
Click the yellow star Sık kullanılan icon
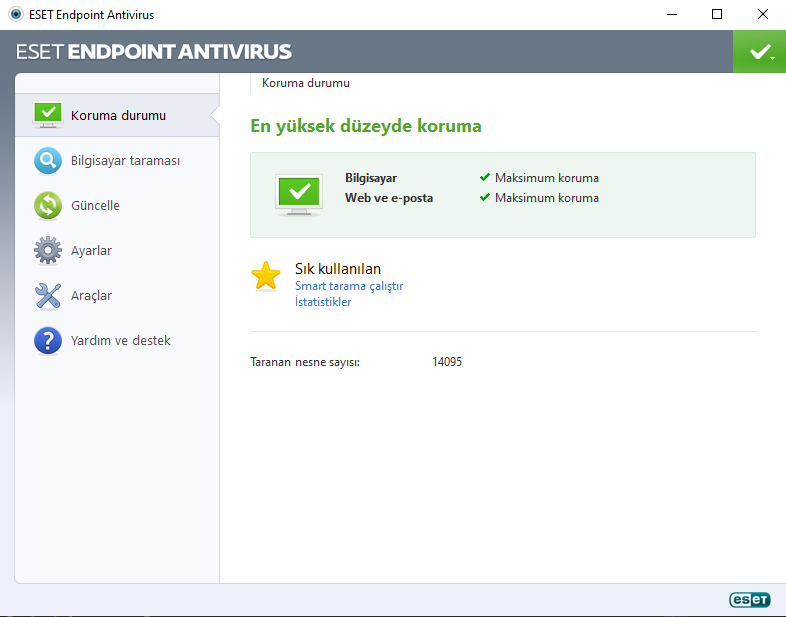click(266, 276)
